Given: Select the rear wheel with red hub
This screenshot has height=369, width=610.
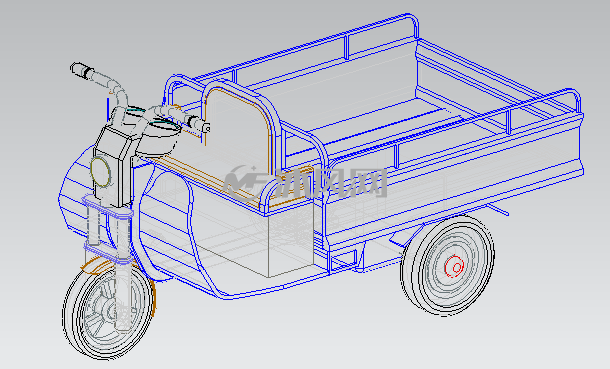Looking at the screenshot, I should 448,265.
